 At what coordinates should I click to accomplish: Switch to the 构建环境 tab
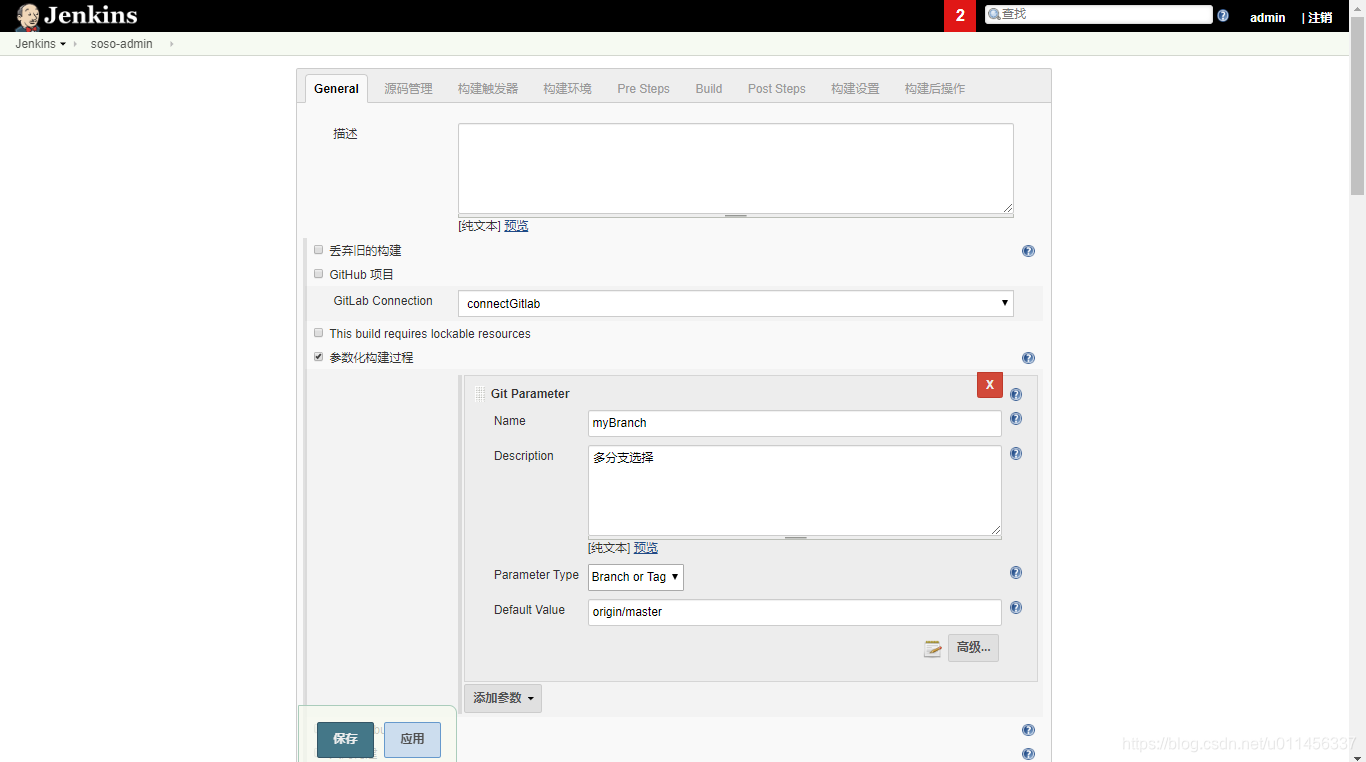pos(567,89)
